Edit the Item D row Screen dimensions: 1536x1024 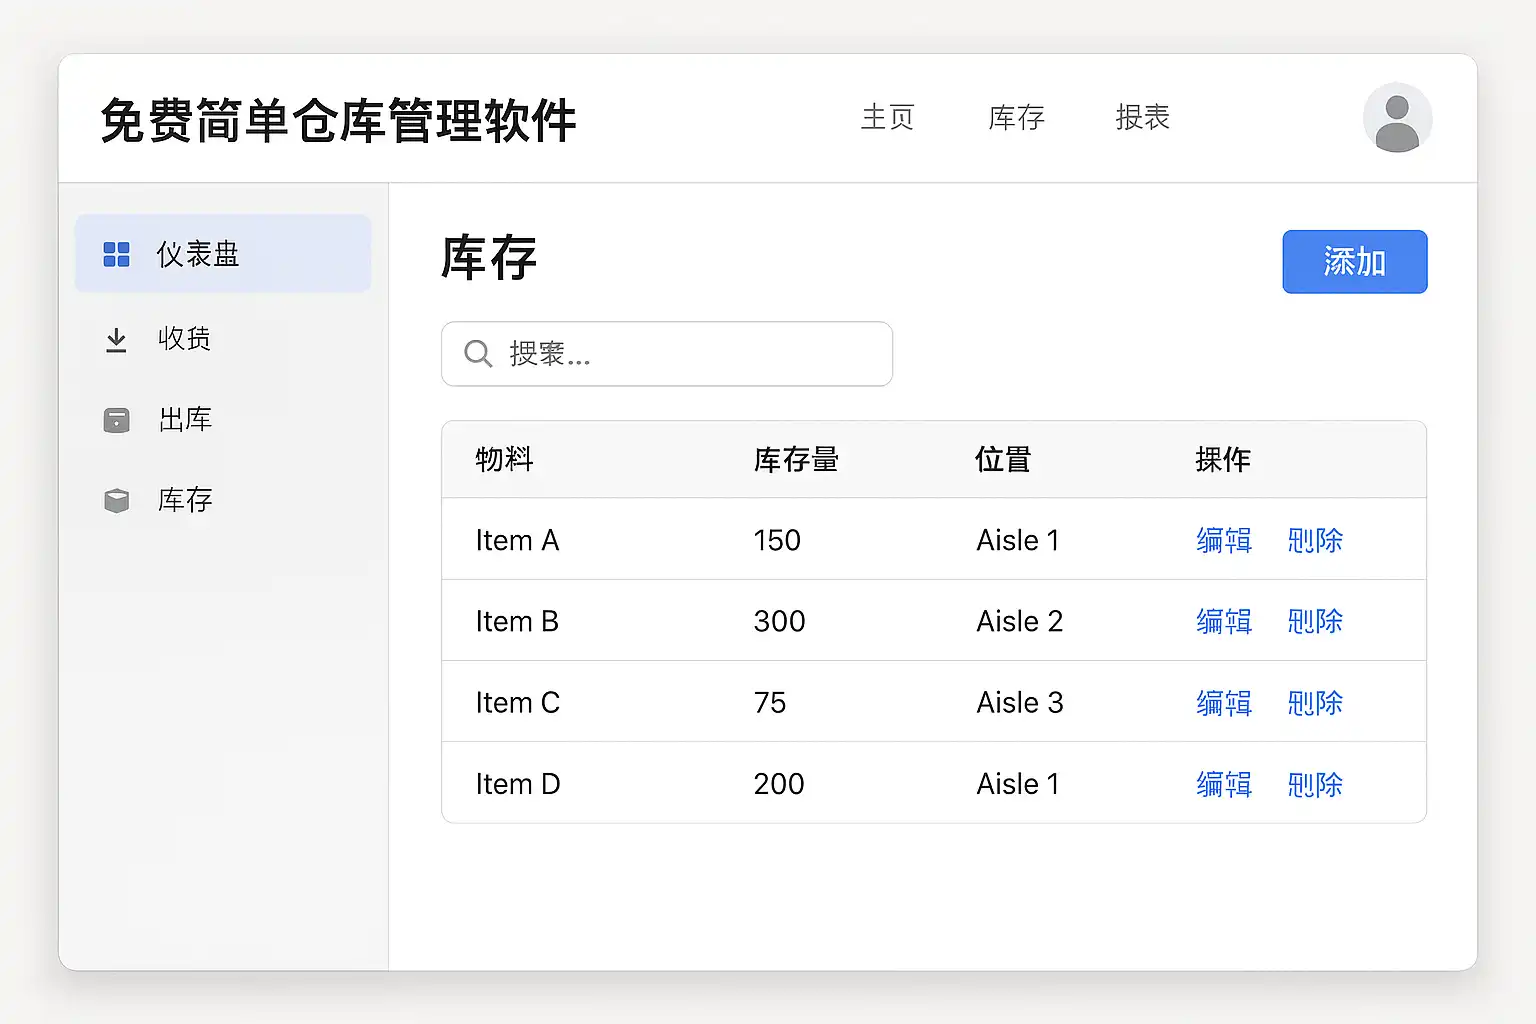point(1224,784)
